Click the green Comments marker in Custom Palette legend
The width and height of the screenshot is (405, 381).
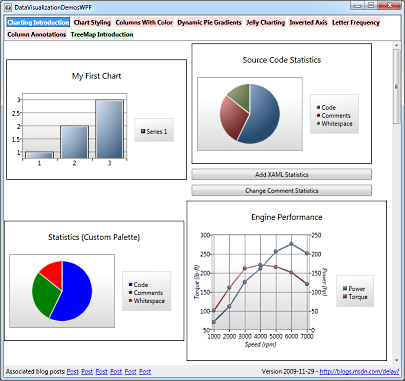coord(131,292)
